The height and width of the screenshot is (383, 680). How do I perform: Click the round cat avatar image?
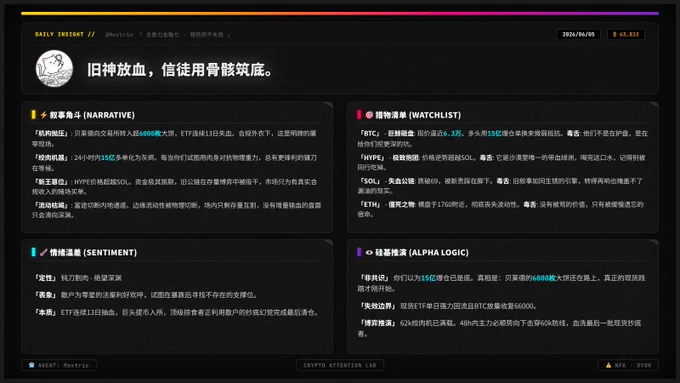coord(54,69)
